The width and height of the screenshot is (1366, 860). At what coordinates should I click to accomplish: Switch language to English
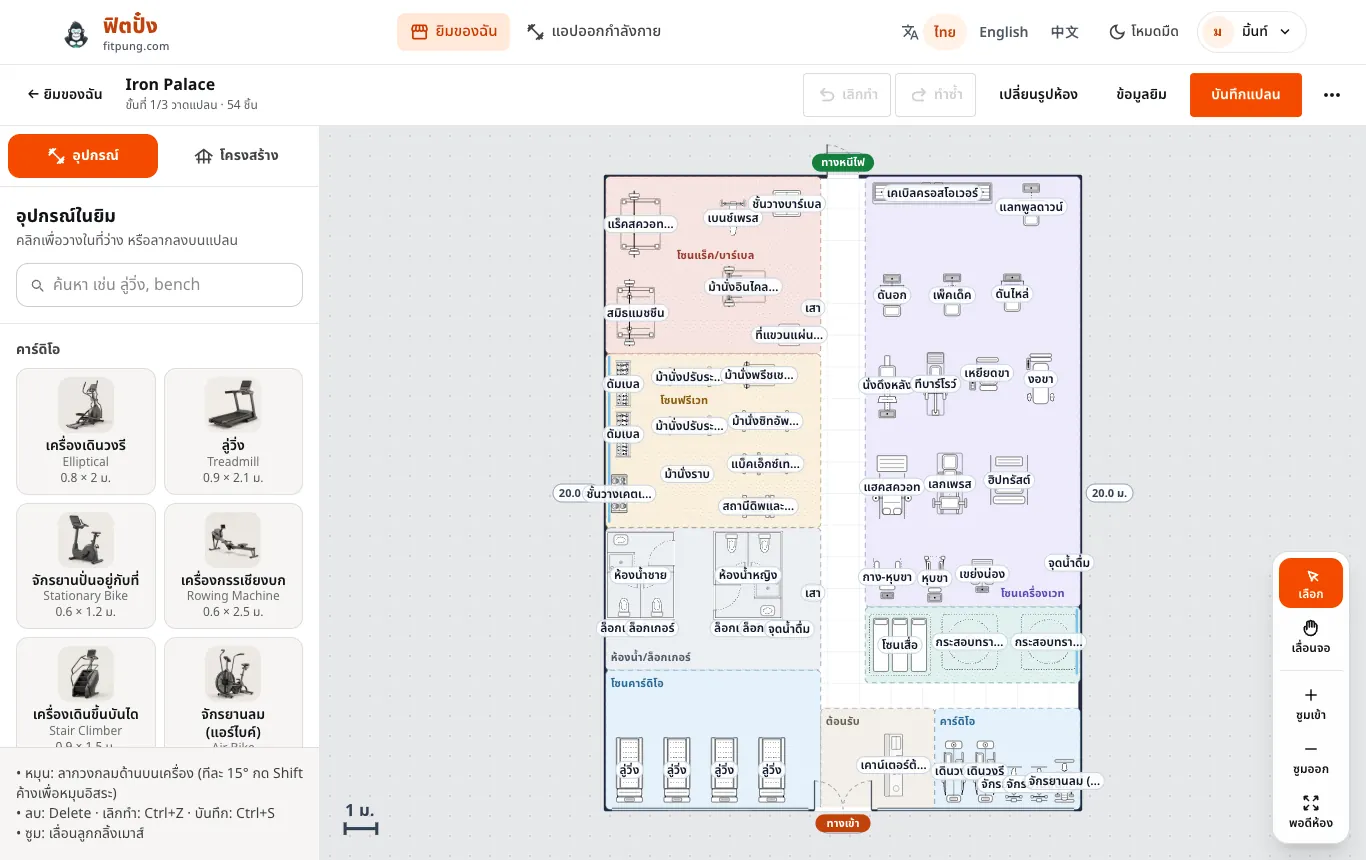[1003, 32]
